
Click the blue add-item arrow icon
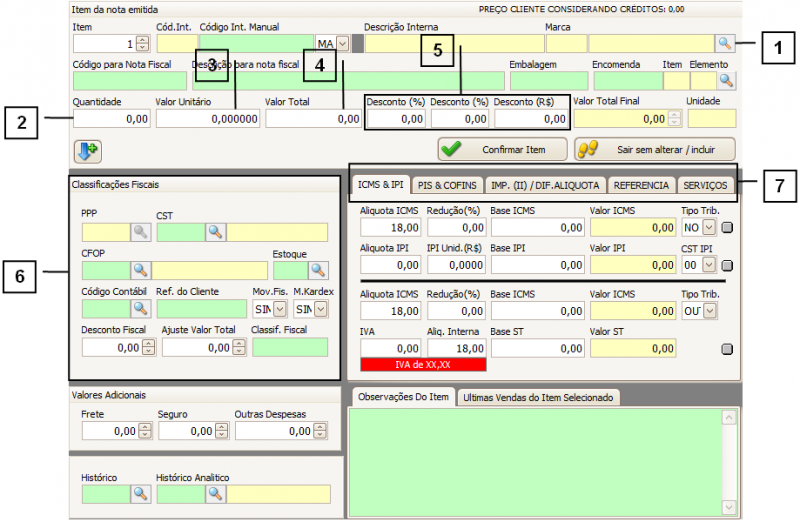pyautogui.click(x=87, y=150)
